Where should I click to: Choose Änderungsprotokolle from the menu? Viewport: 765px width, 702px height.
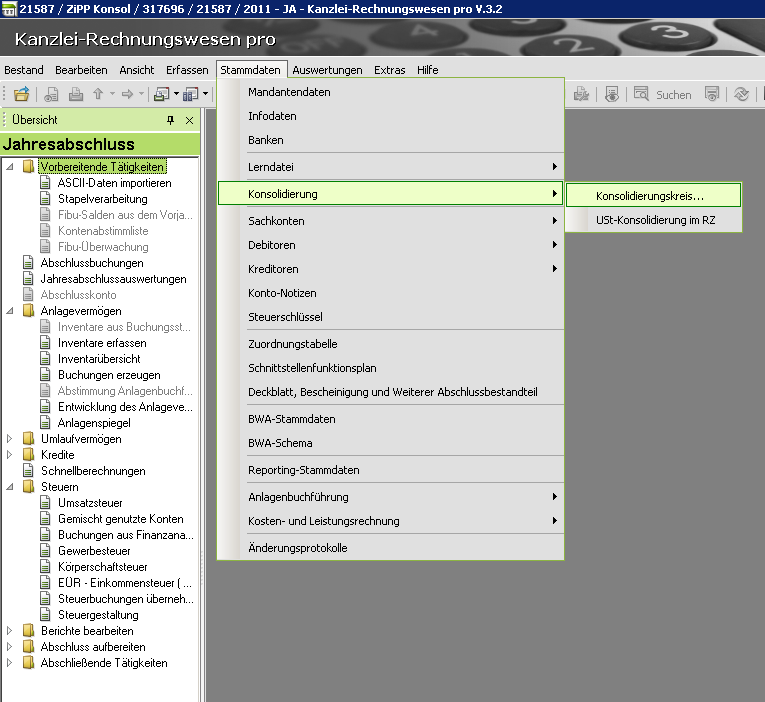[391, 547]
